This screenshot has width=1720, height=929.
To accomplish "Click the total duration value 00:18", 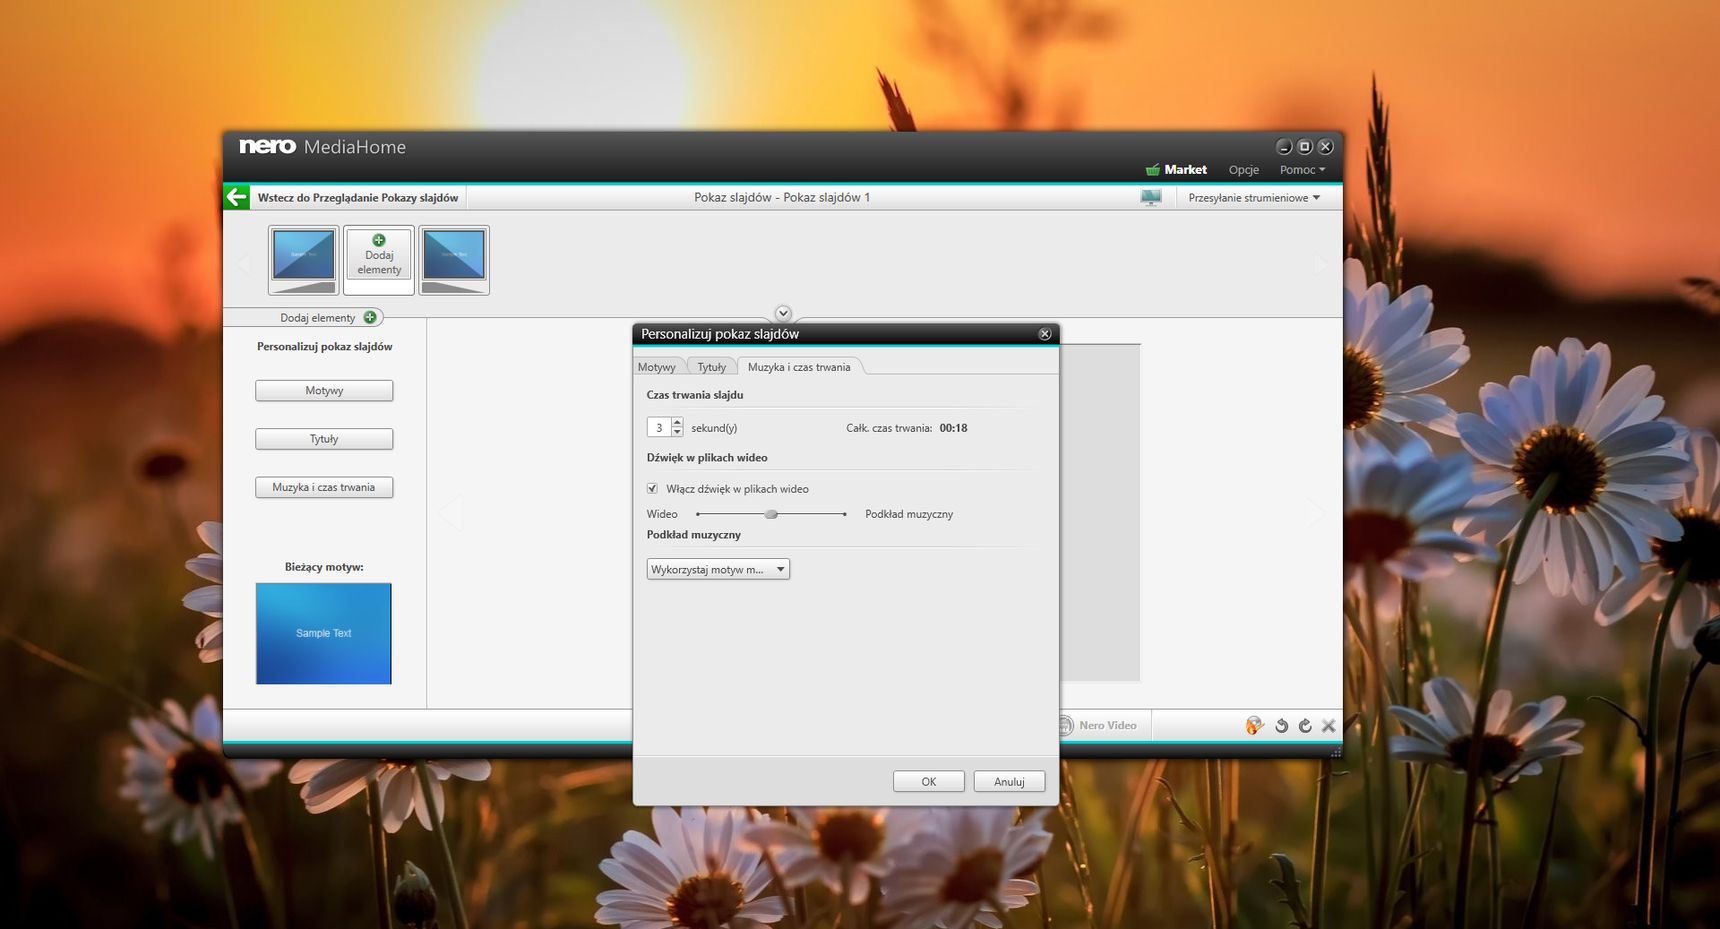I will [953, 428].
